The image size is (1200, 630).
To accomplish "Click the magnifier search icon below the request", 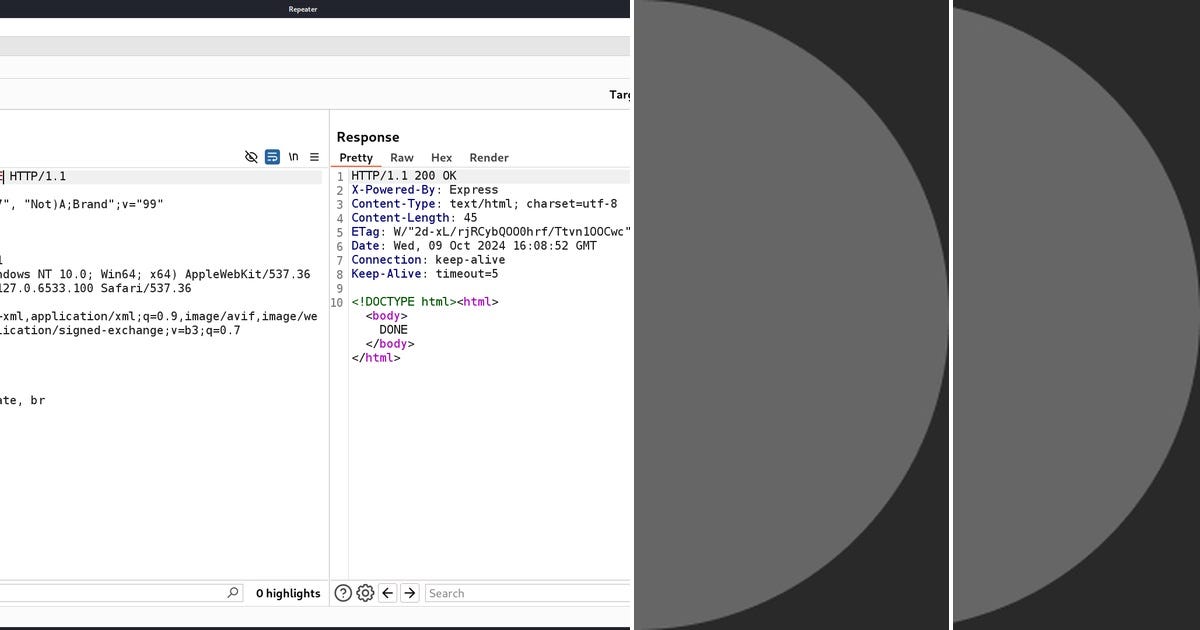I will (x=232, y=592).
